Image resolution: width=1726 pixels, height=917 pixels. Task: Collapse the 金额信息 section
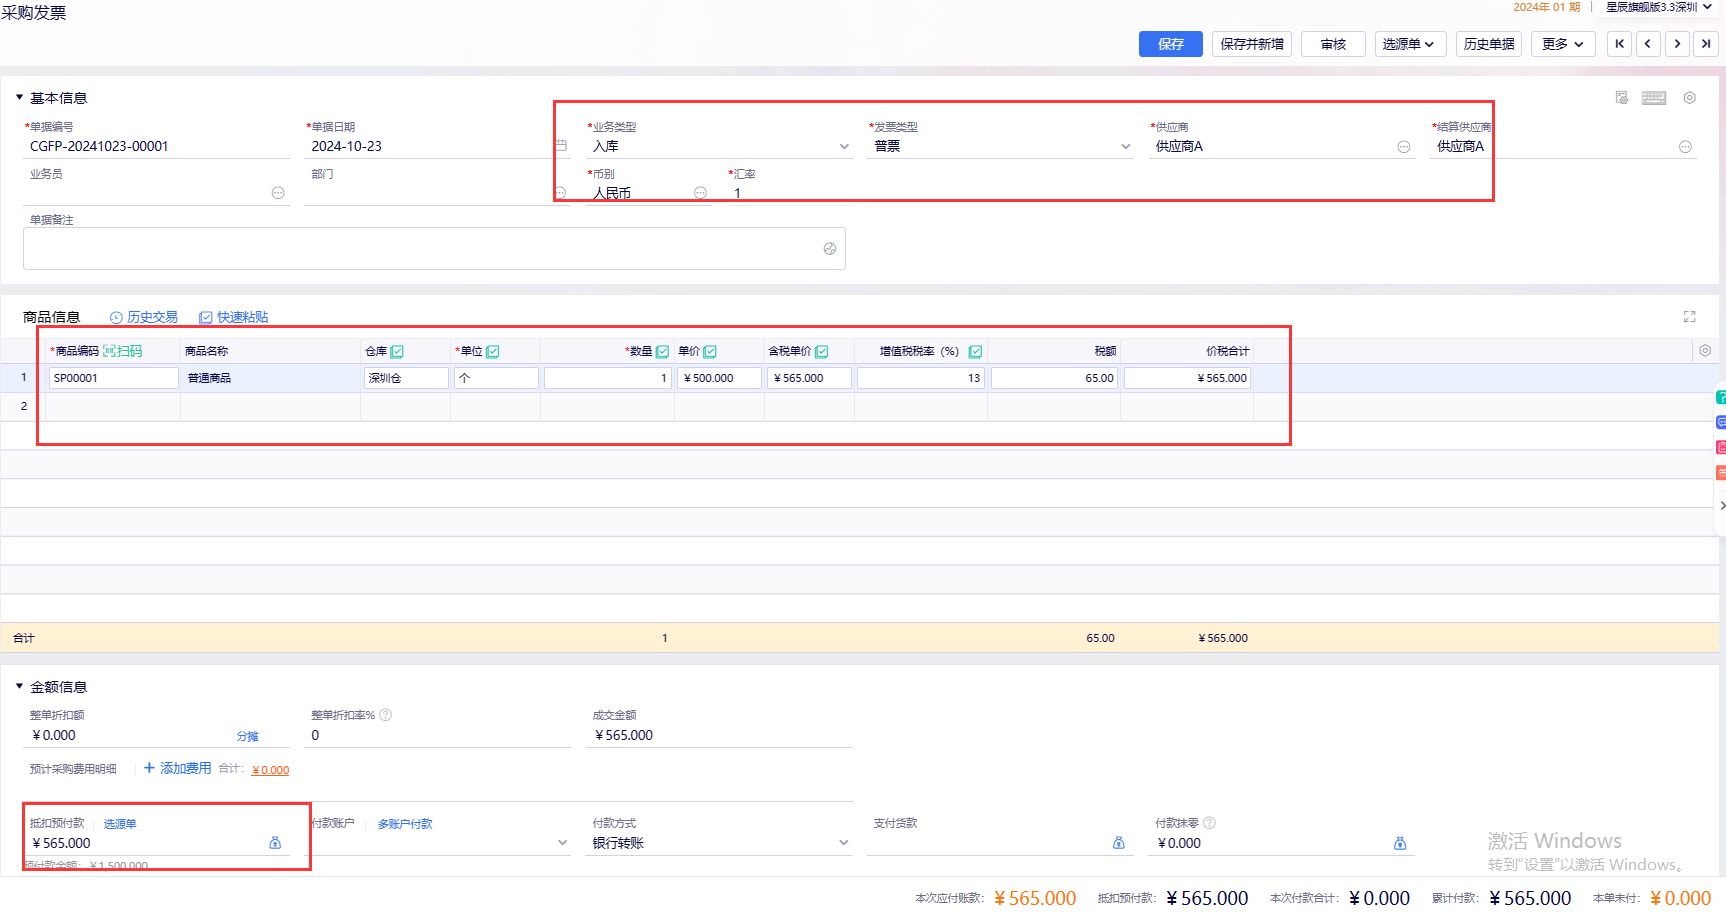tap(19, 686)
